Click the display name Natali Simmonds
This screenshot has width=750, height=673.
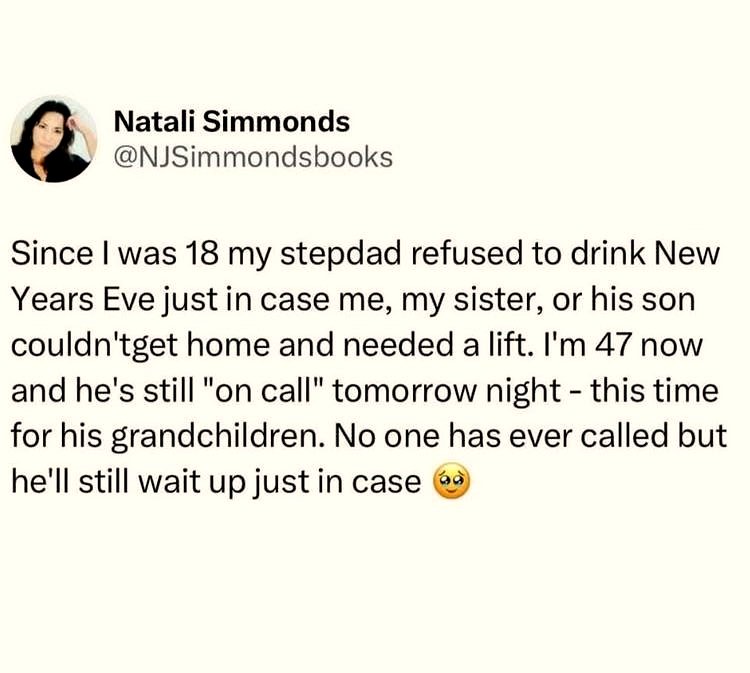click(232, 122)
